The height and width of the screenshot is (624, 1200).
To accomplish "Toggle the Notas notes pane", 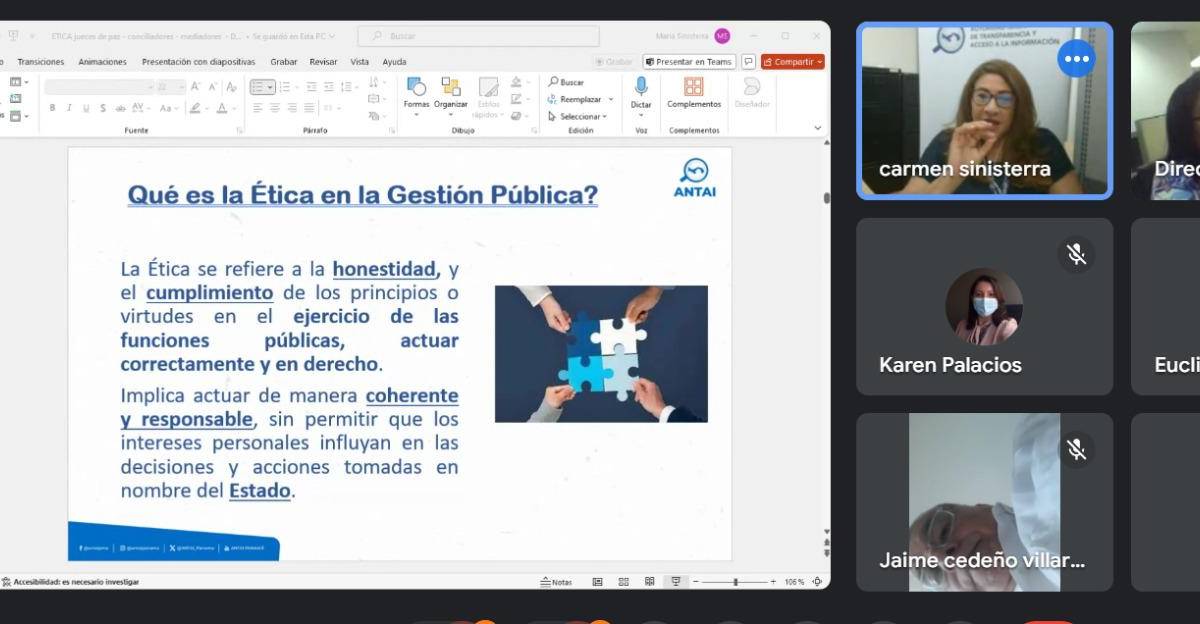I will coord(556,582).
